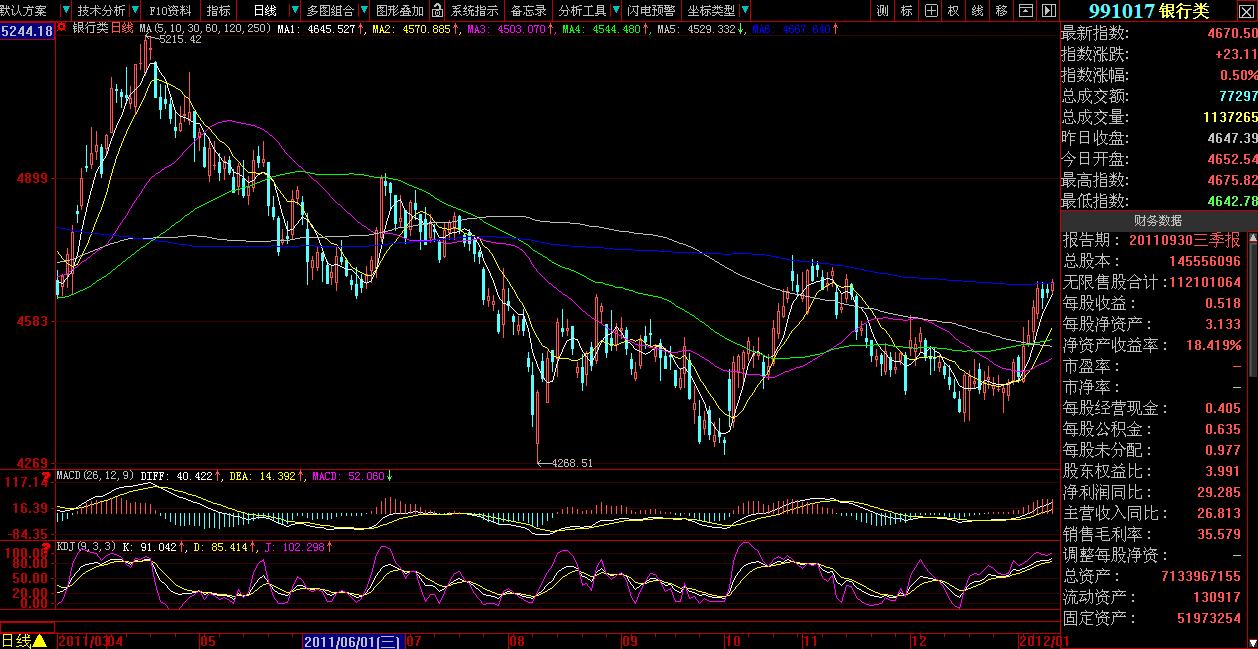
Task: Click the 5215.42 high price annotation
Action: [179, 40]
